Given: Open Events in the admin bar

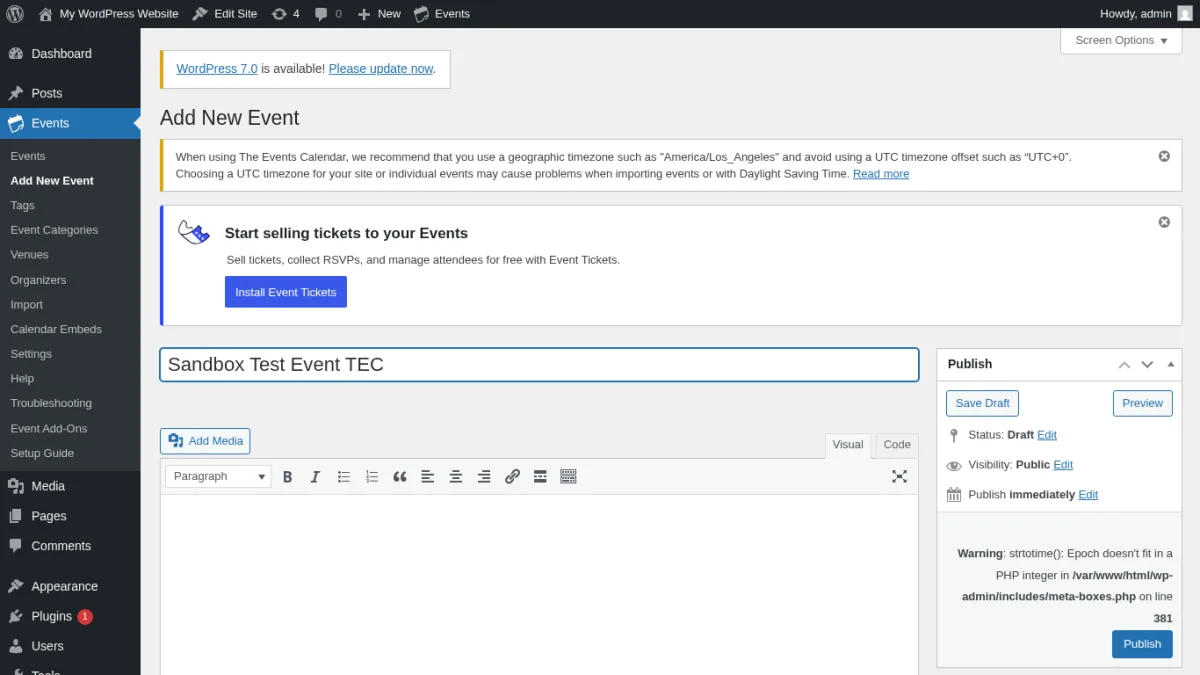Looking at the screenshot, I should tap(442, 13).
